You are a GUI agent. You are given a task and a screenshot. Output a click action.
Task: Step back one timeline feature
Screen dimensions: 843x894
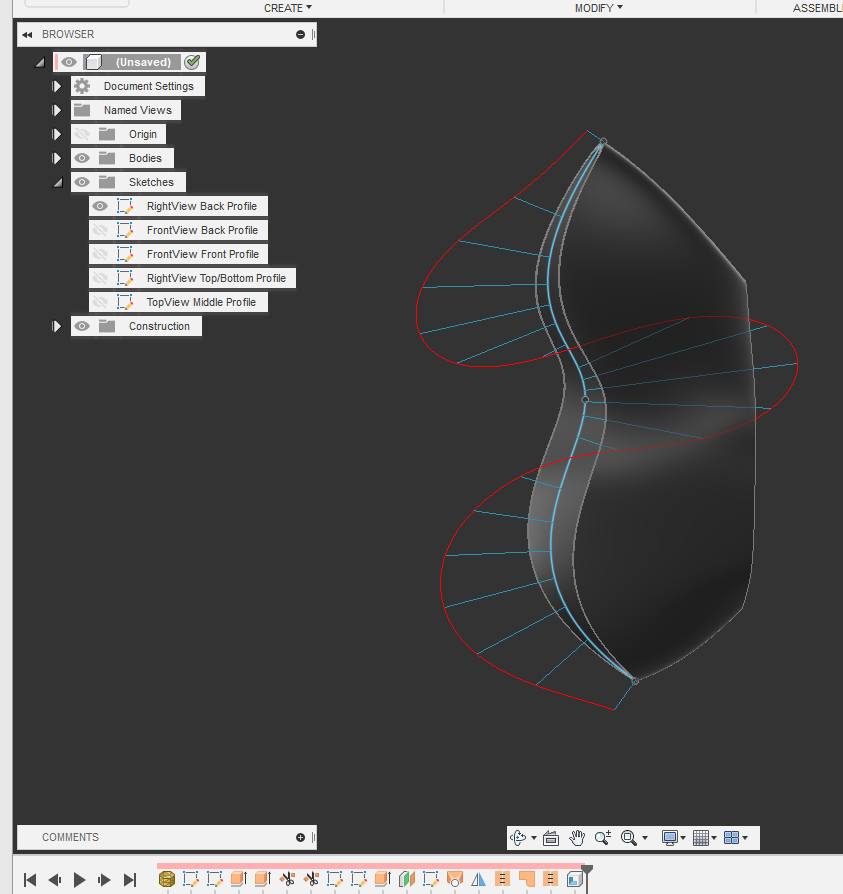[x=55, y=880]
